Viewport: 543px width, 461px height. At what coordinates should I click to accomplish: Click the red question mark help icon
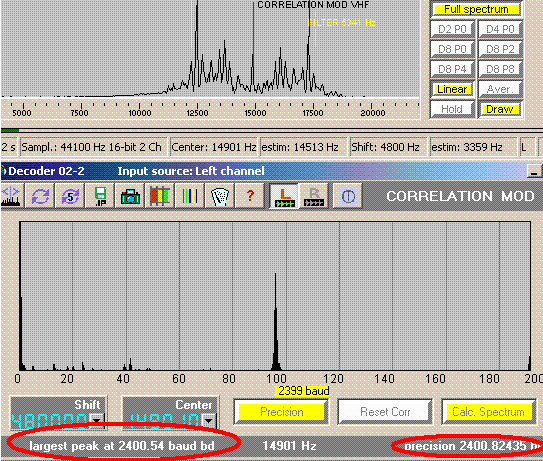pos(250,196)
